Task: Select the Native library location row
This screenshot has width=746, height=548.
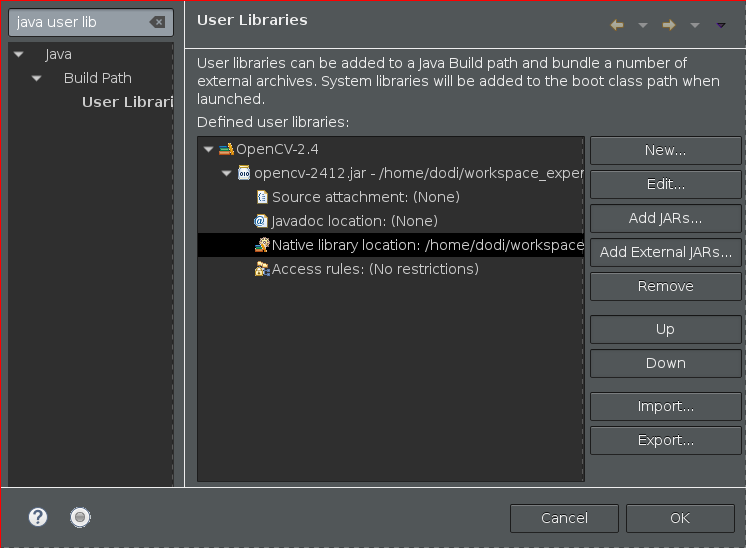Action: (x=391, y=245)
